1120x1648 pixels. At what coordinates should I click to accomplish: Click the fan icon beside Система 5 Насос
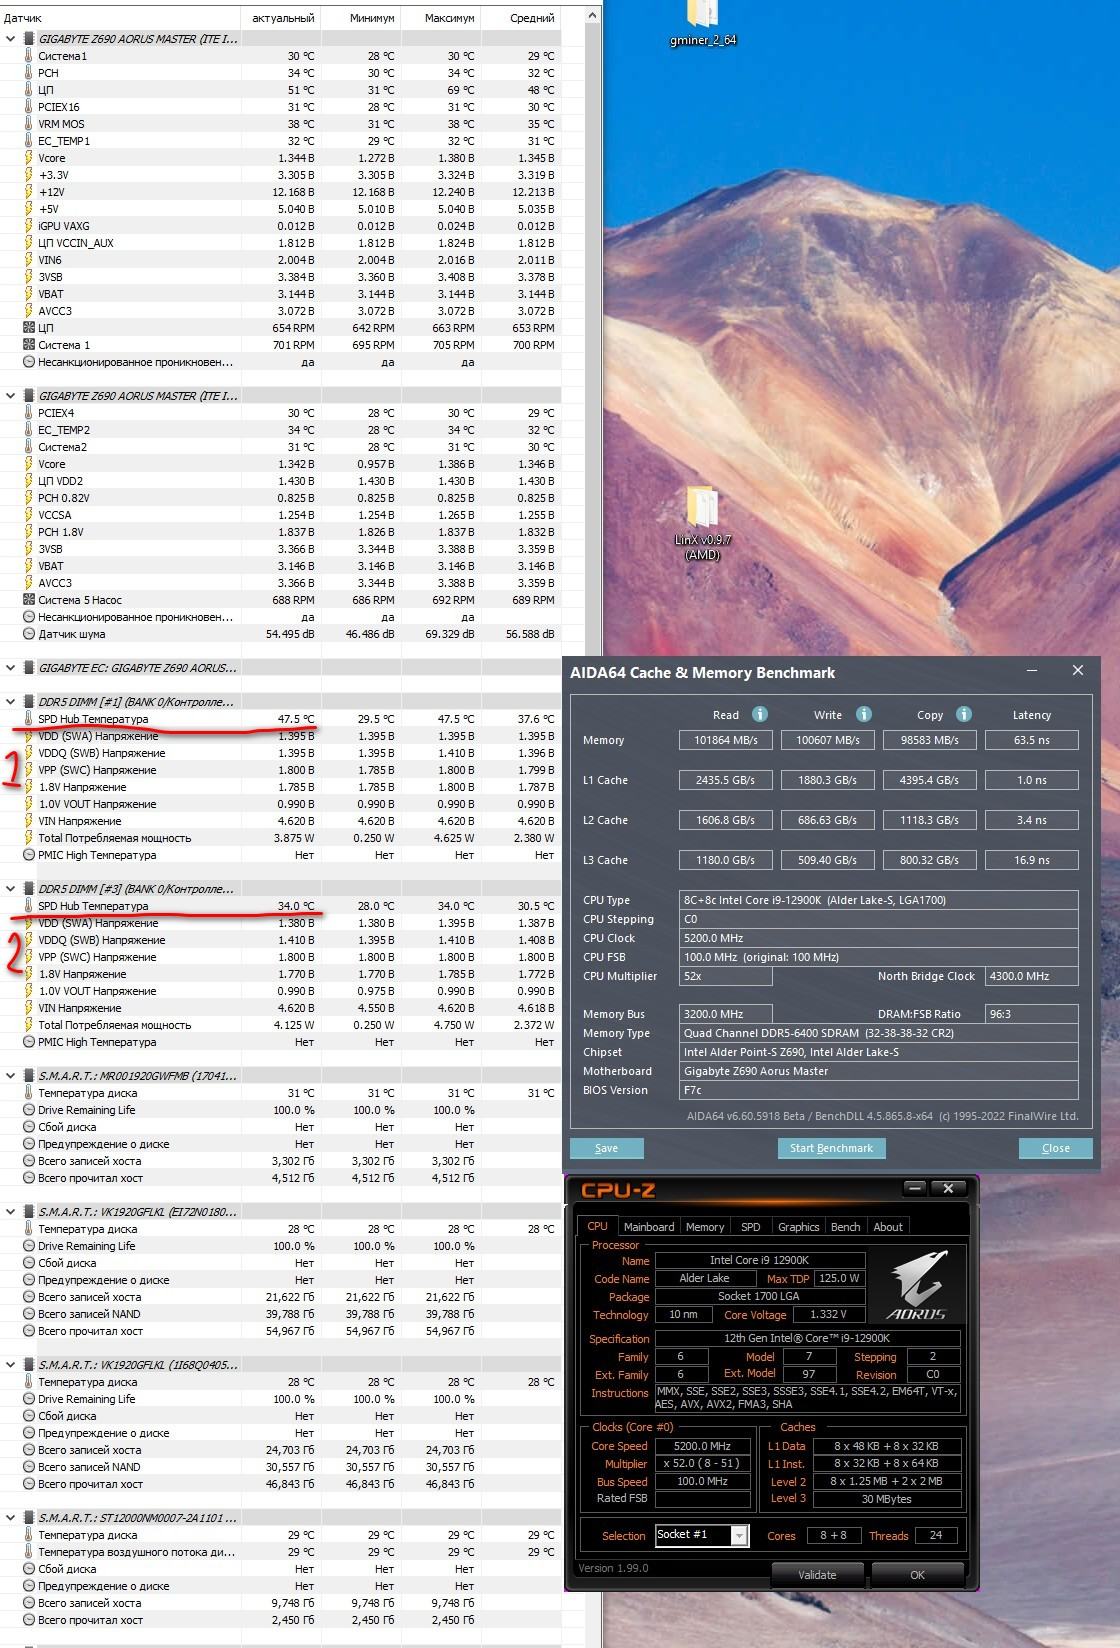(28, 600)
